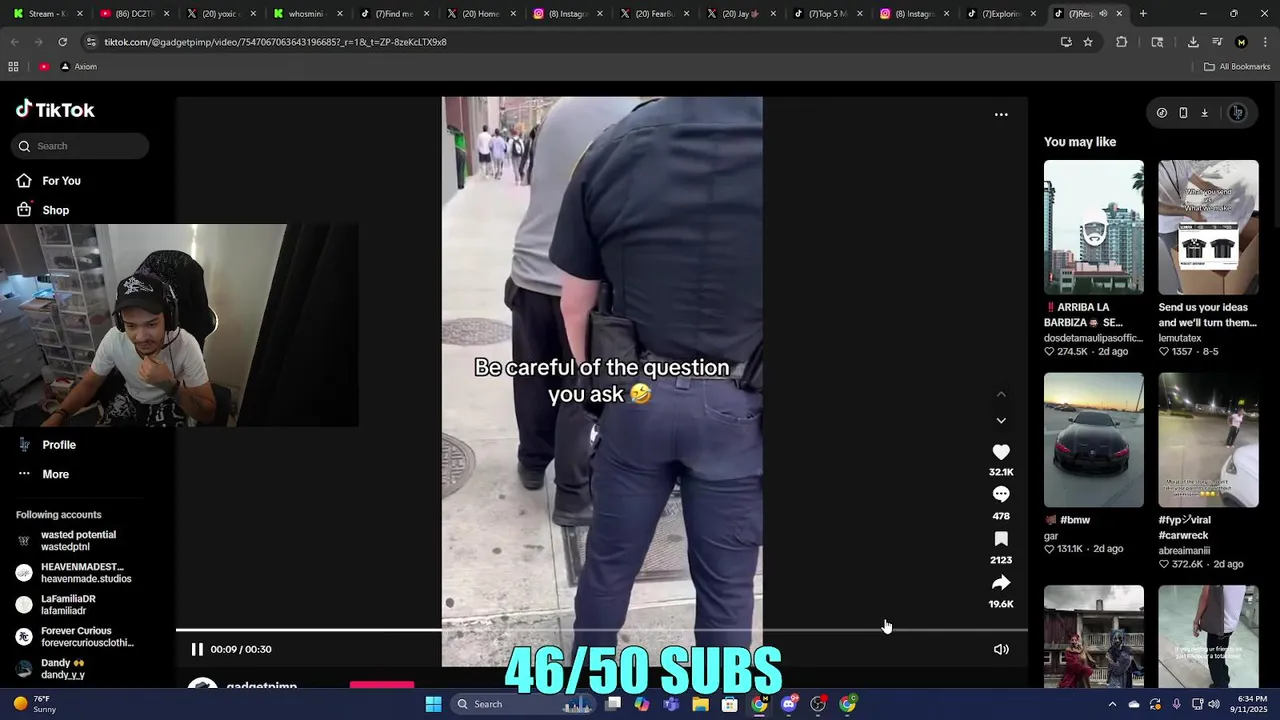Viewport: 1280px width, 720px height.
Task: Click the lemutatex username
Action: click(1180, 338)
